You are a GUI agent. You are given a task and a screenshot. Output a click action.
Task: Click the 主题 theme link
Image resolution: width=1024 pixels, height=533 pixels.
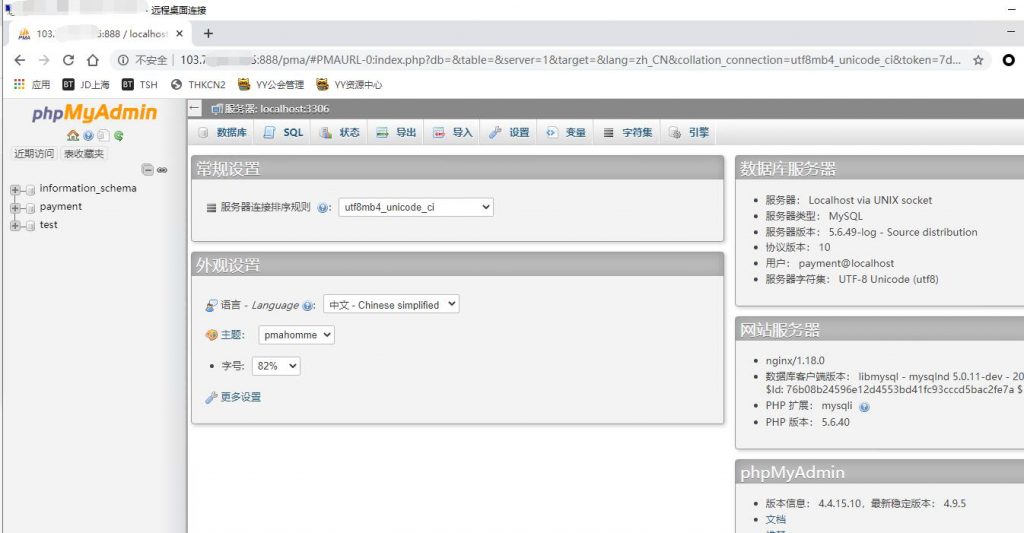pyautogui.click(x=232, y=335)
